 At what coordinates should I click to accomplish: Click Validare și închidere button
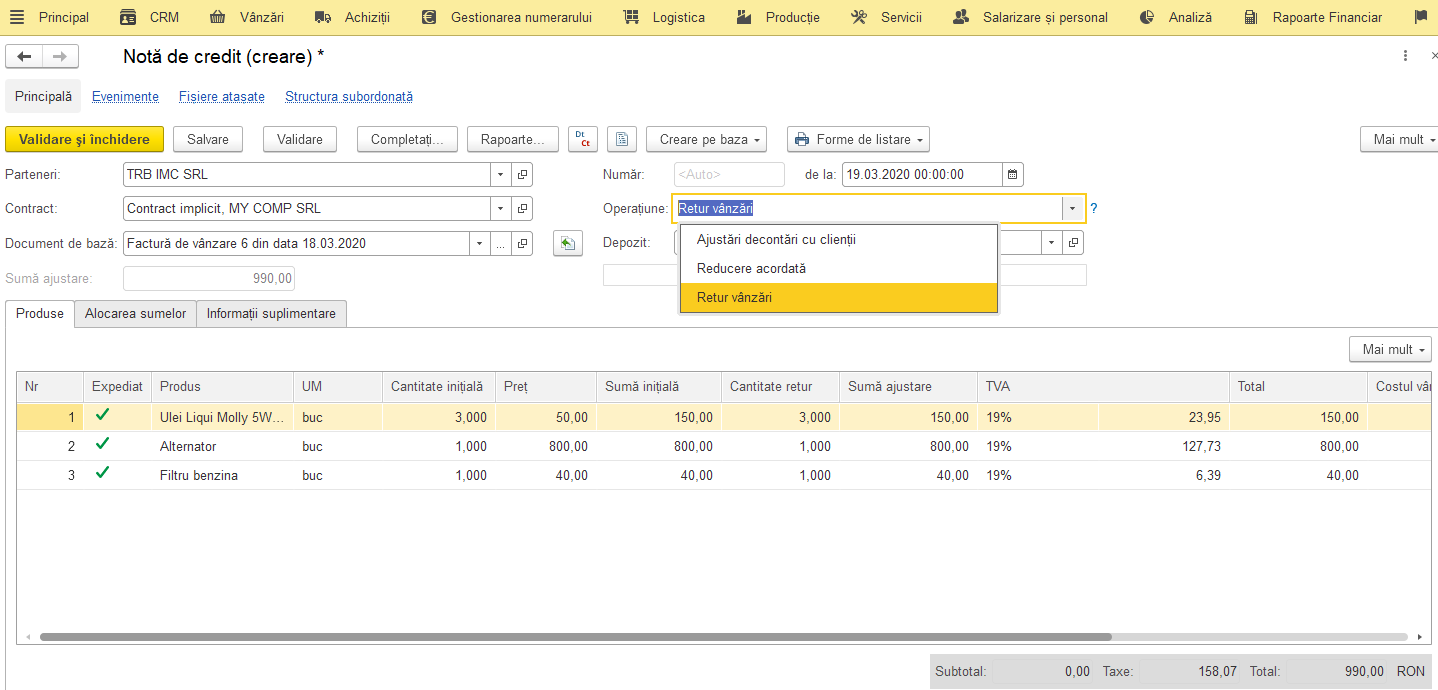tap(84, 139)
